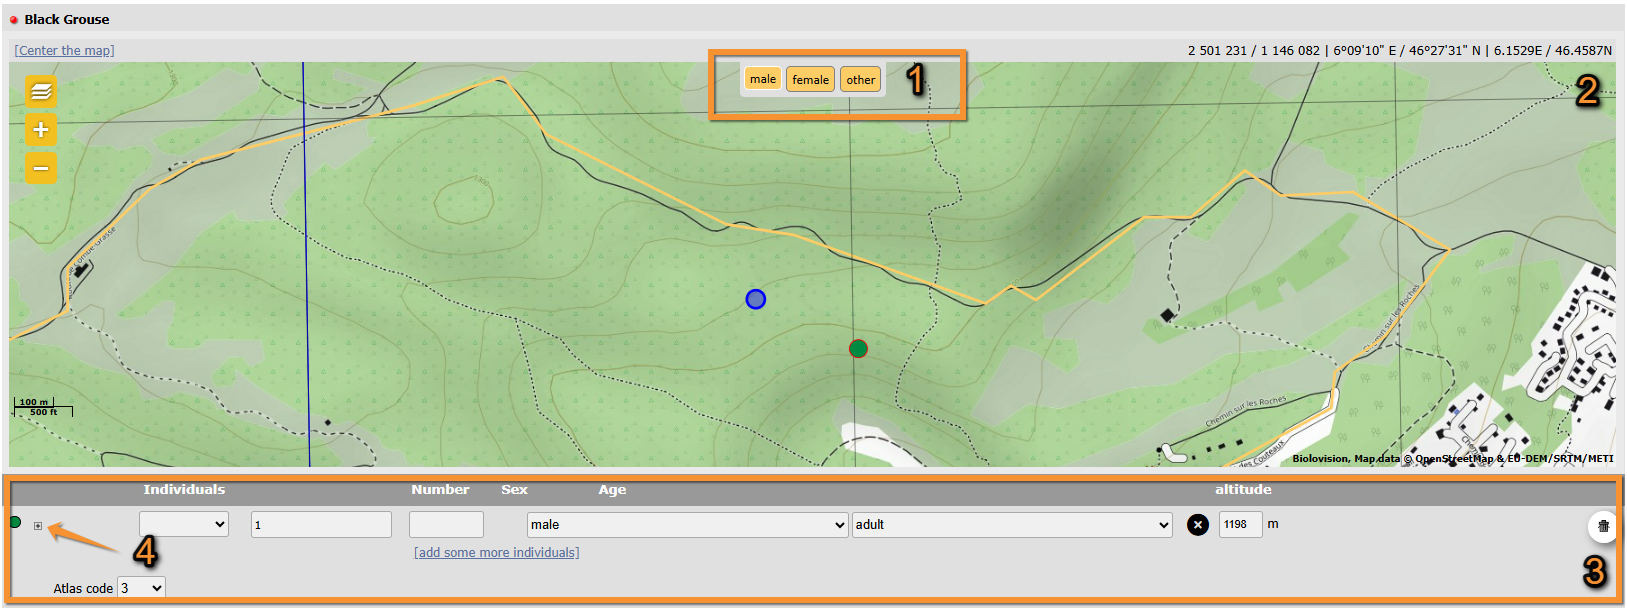This screenshot has height=608, width=1627.
Task: Toggle the male sex button
Action: pyautogui.click(x=762, y=79)
